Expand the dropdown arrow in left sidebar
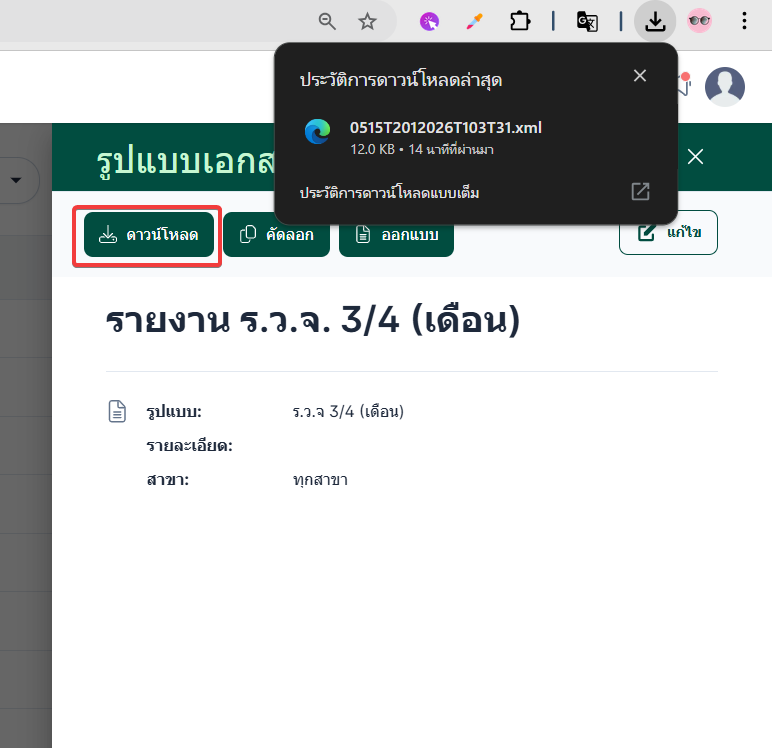This screenshot has height=748, width=772. pyautogui.click(x=16, y=180)
